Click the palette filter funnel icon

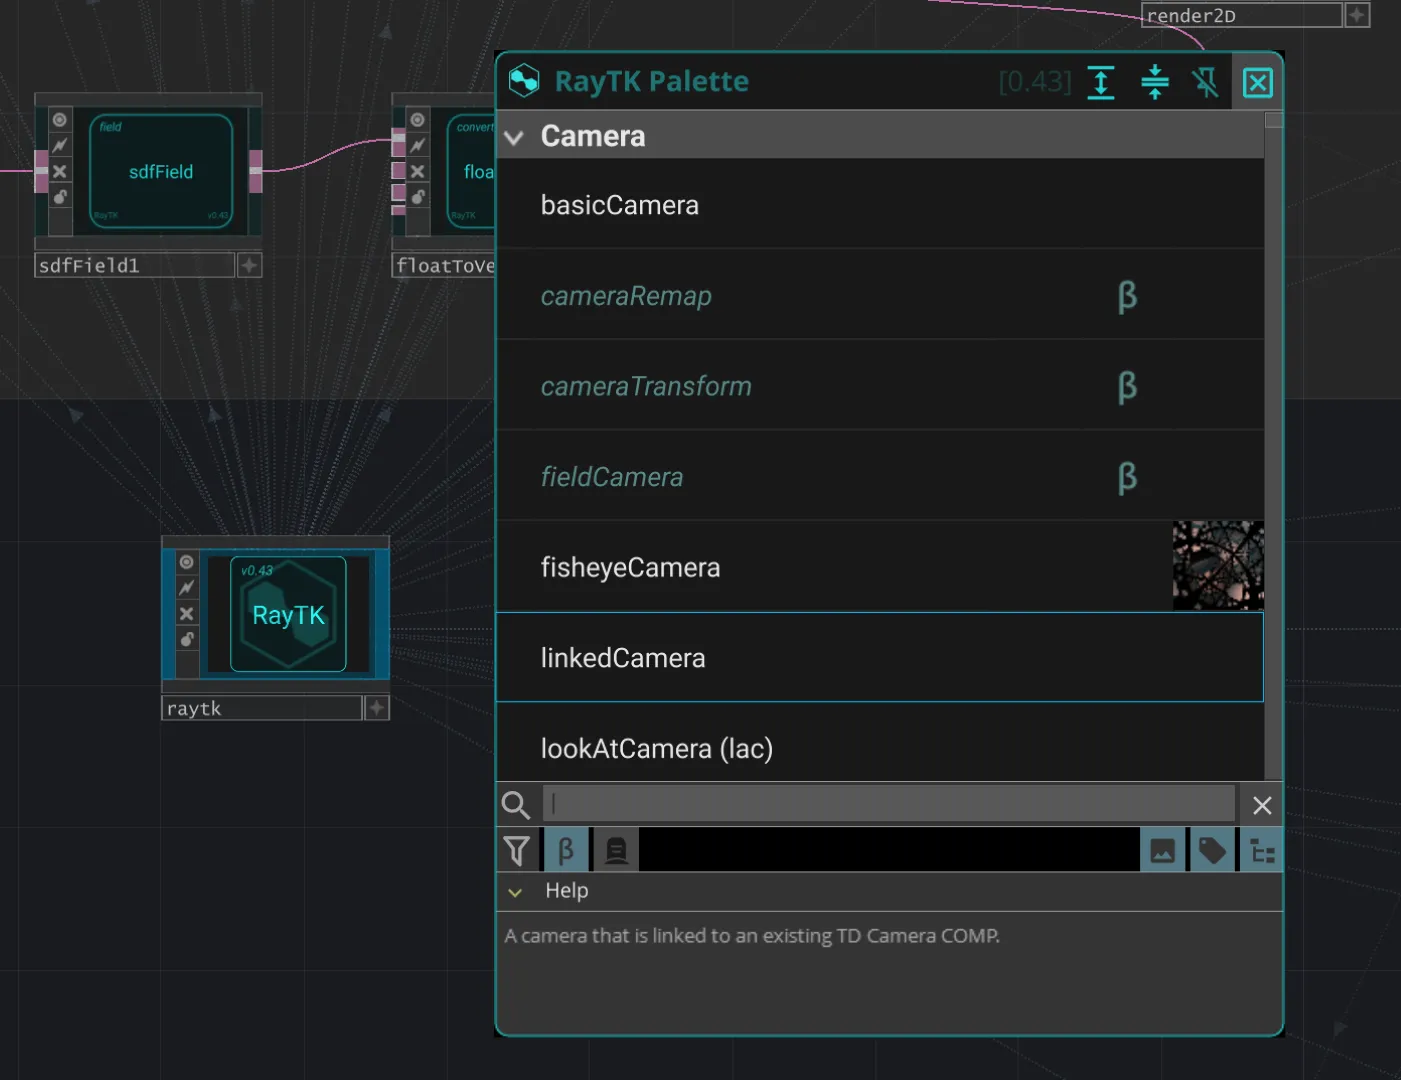coord(517,851)
